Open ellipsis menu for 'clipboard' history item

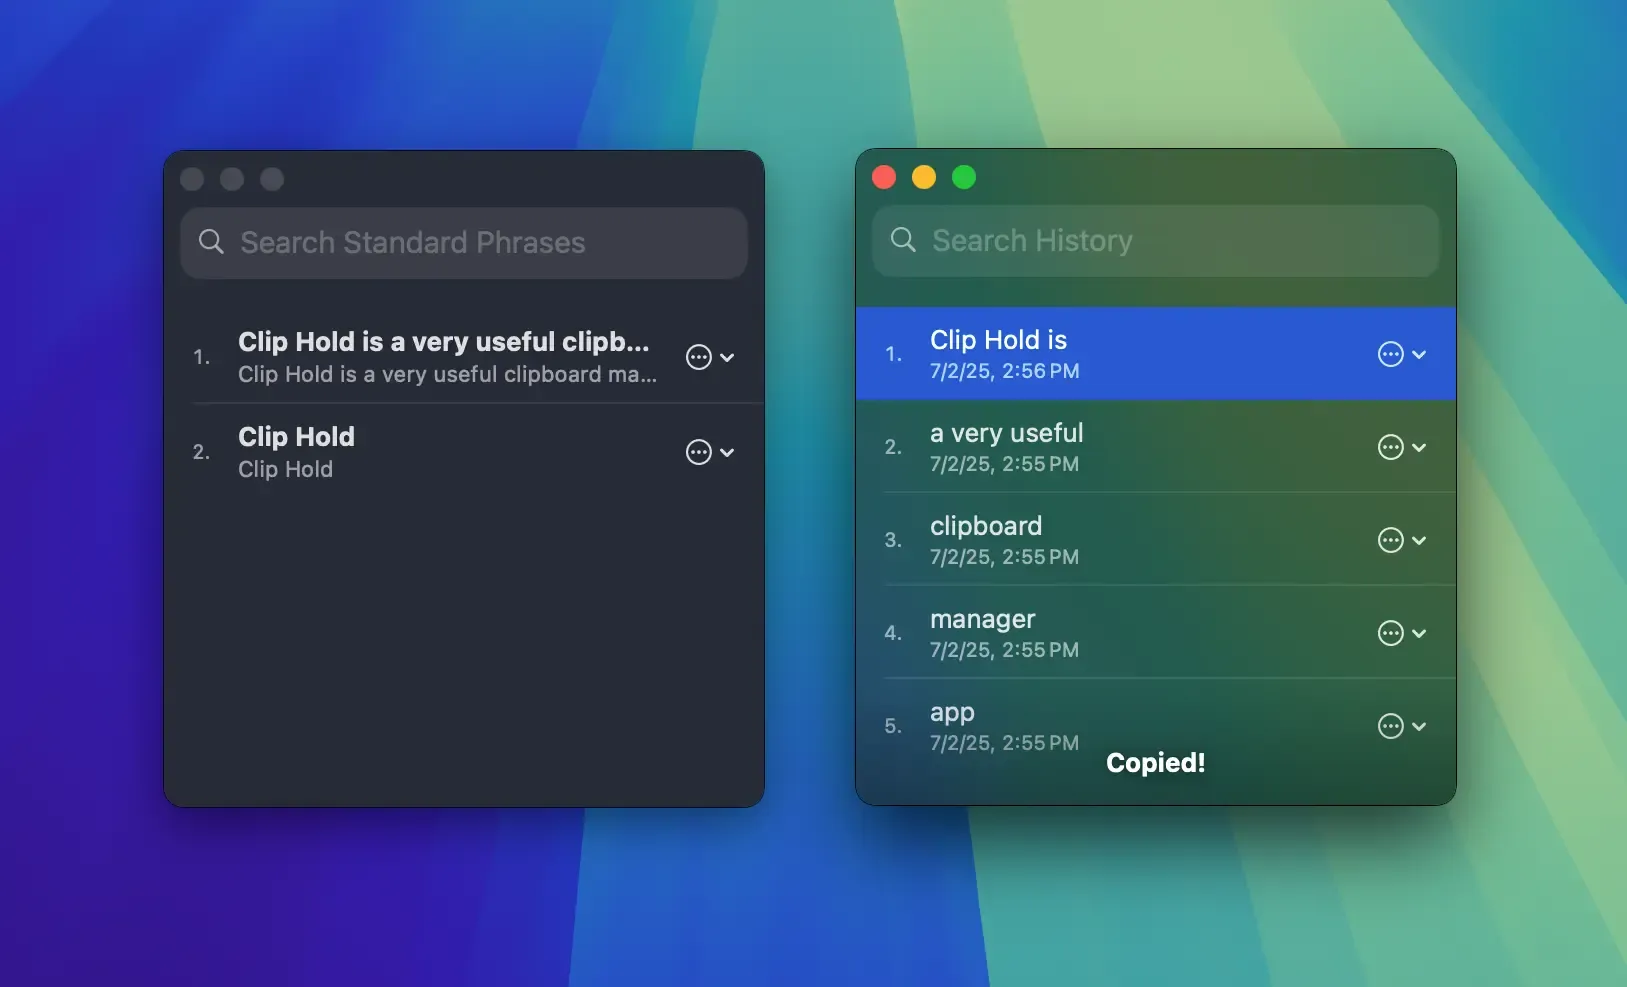[1390, 540]
